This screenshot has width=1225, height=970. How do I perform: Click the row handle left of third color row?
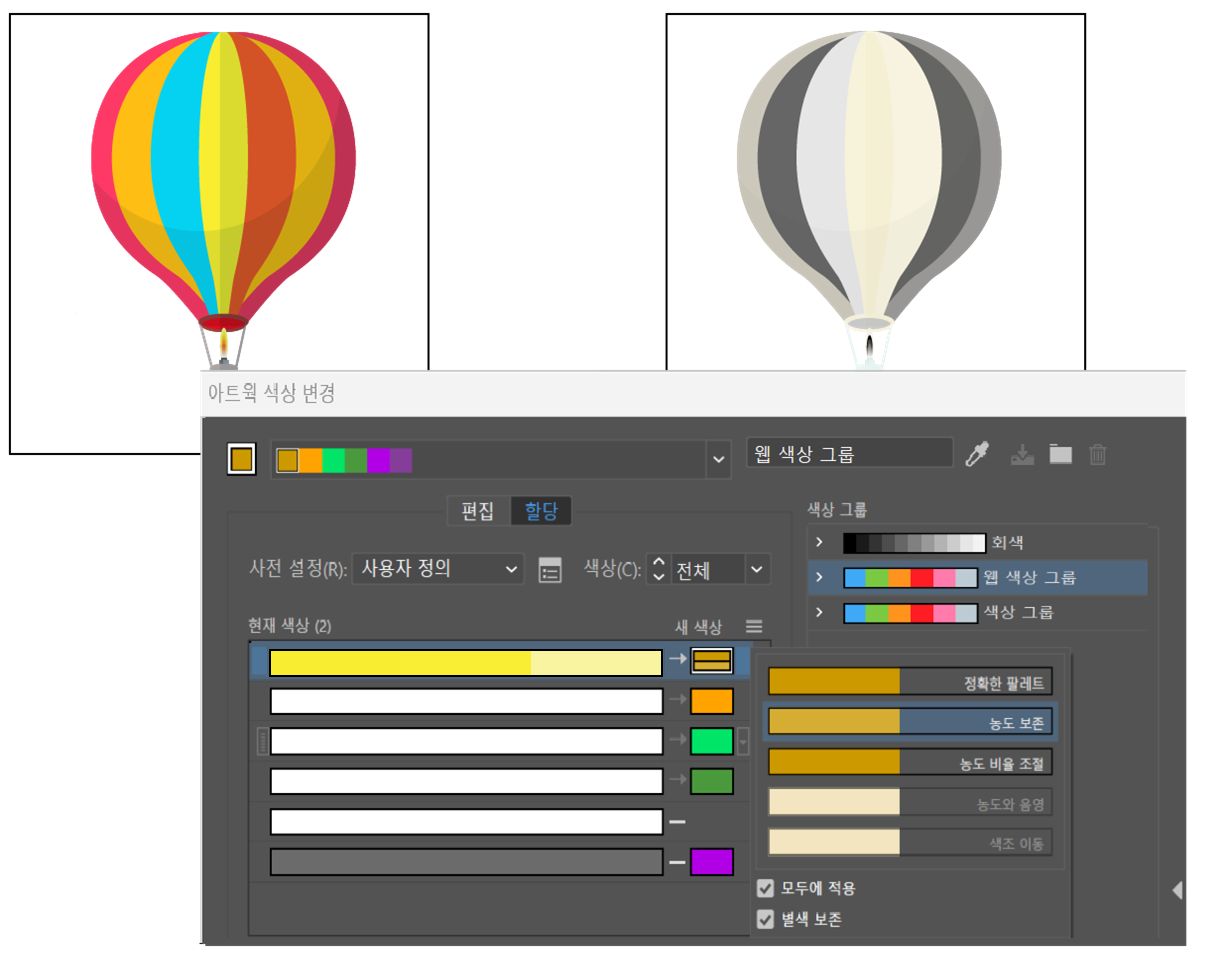263,741
